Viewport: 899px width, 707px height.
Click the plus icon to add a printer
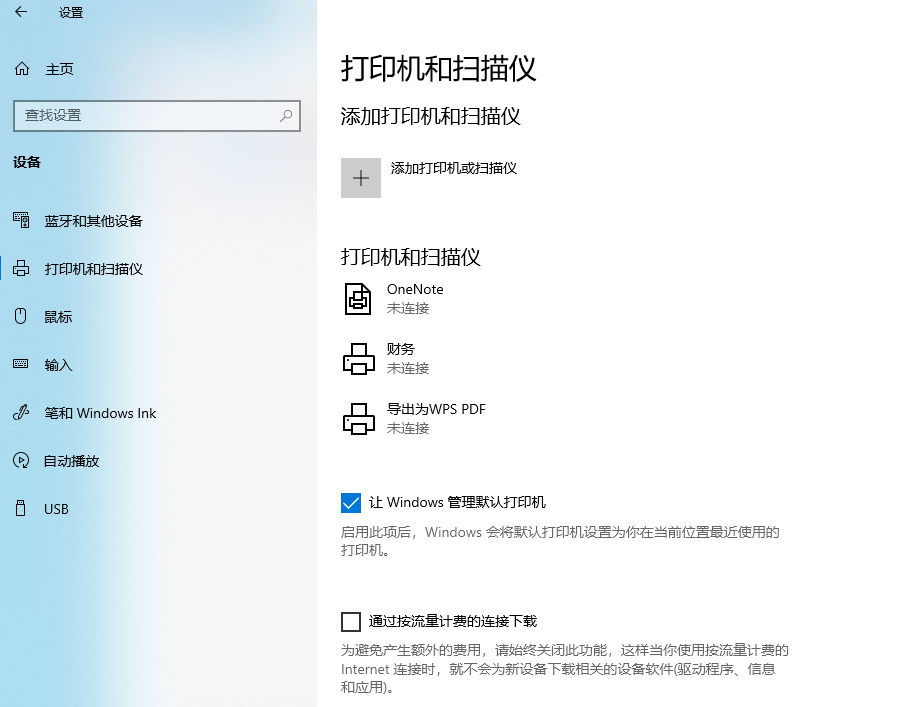pos(361,178)
